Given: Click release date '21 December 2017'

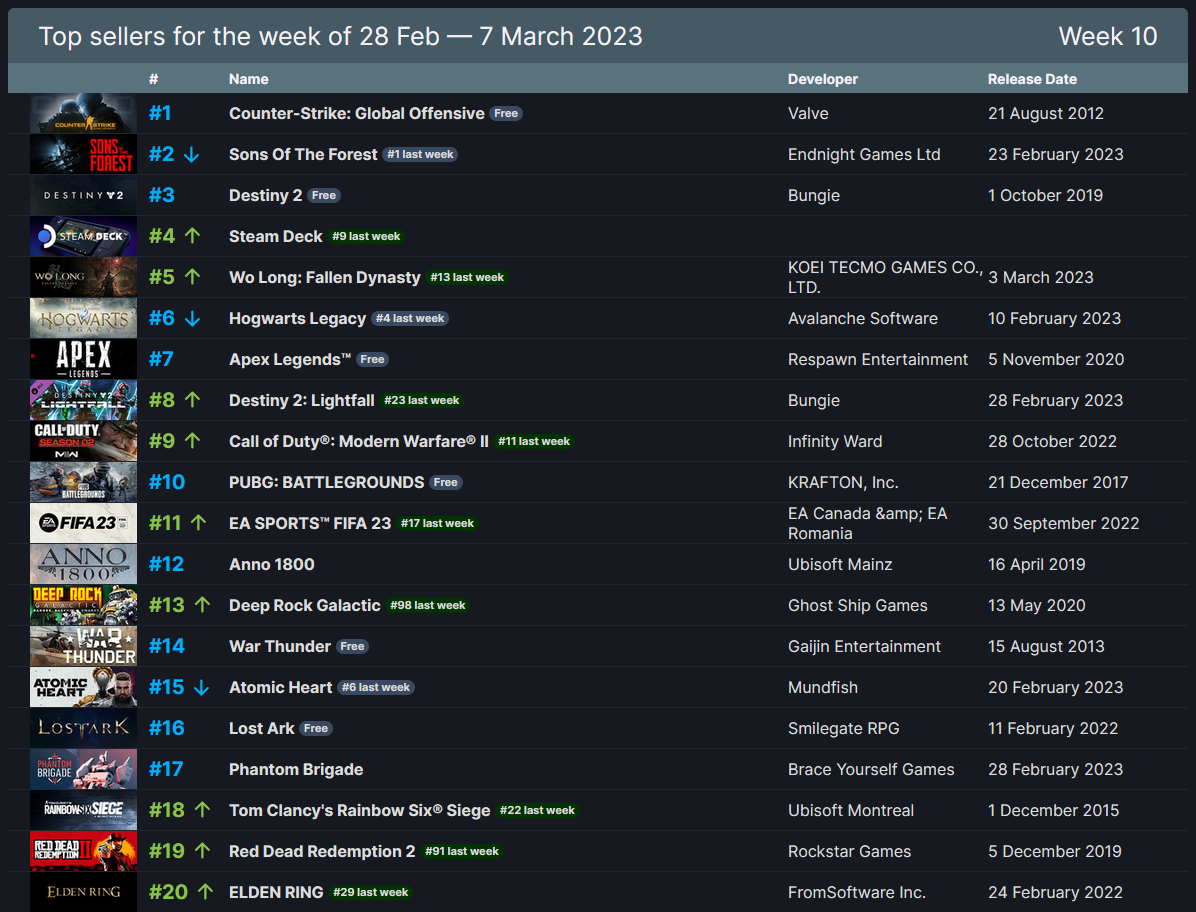Looking at the screenshot, I should tap(1058, 483).
